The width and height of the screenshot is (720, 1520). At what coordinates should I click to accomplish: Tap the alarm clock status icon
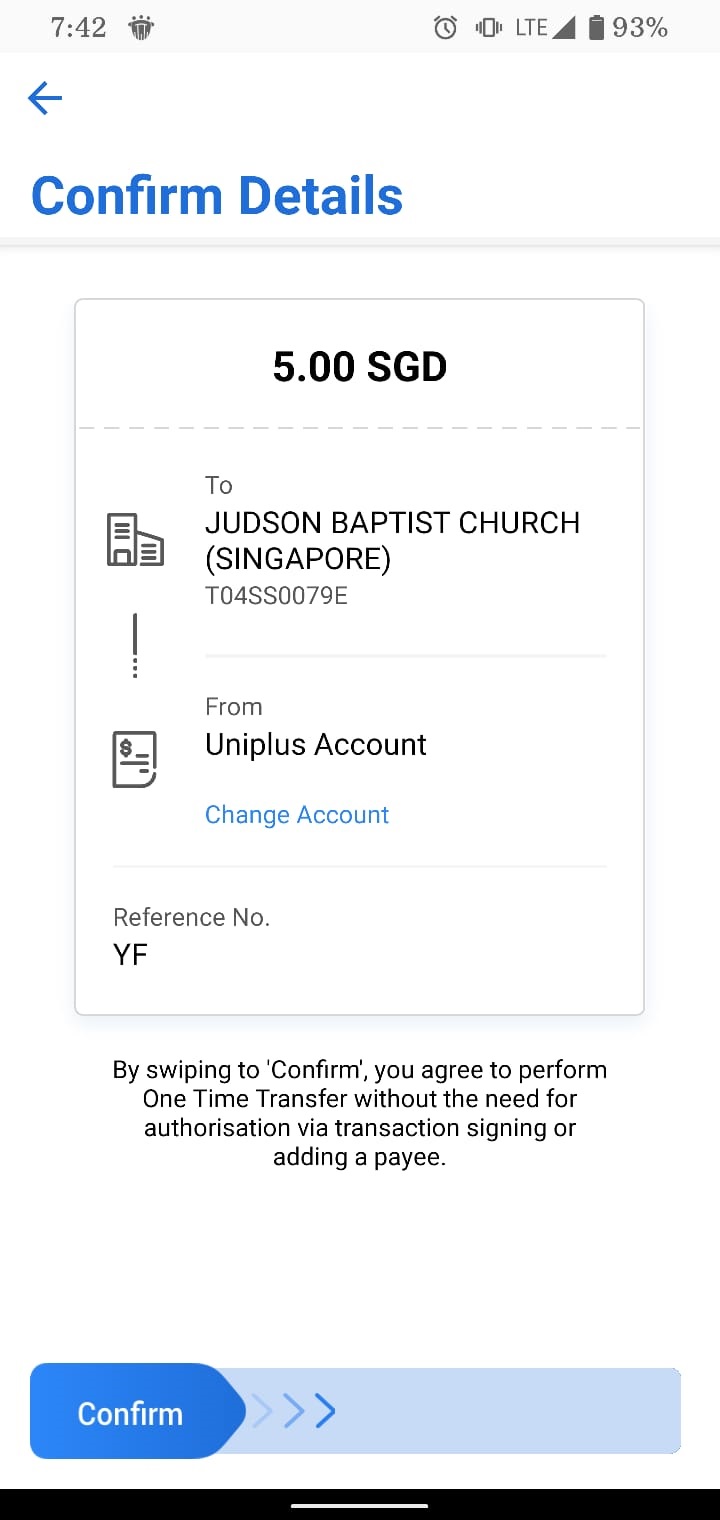point(445,28)
